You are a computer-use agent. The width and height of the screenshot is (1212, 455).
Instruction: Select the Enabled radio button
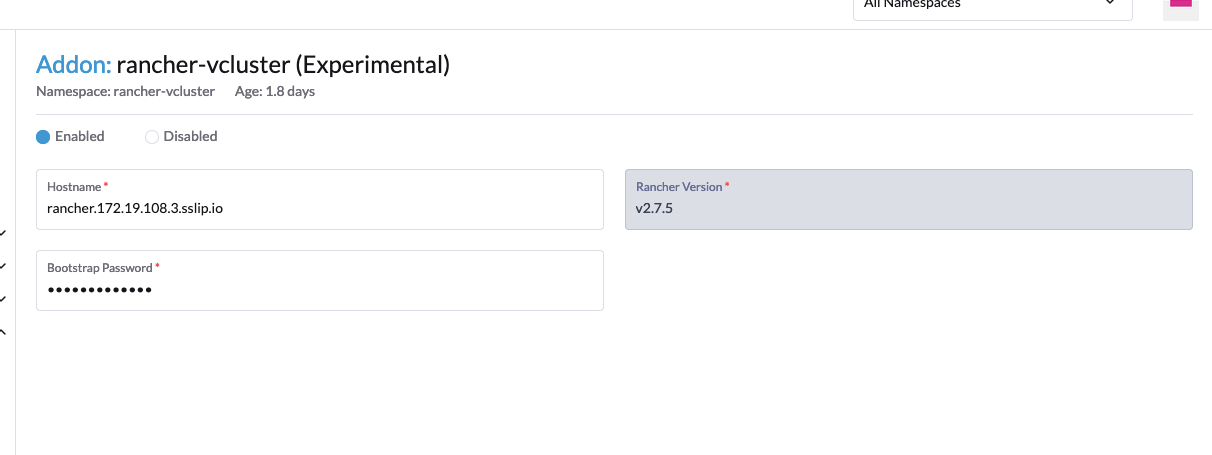pos(43,137)
